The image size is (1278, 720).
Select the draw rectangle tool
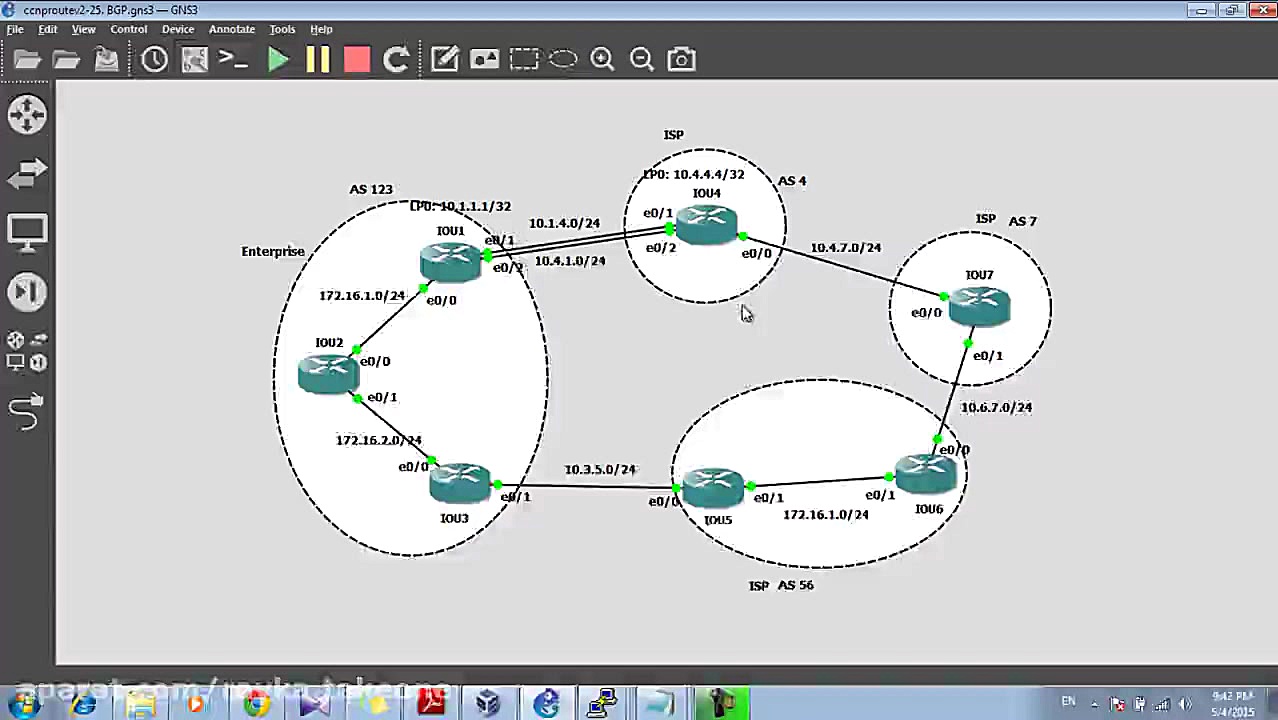[524, 60]
